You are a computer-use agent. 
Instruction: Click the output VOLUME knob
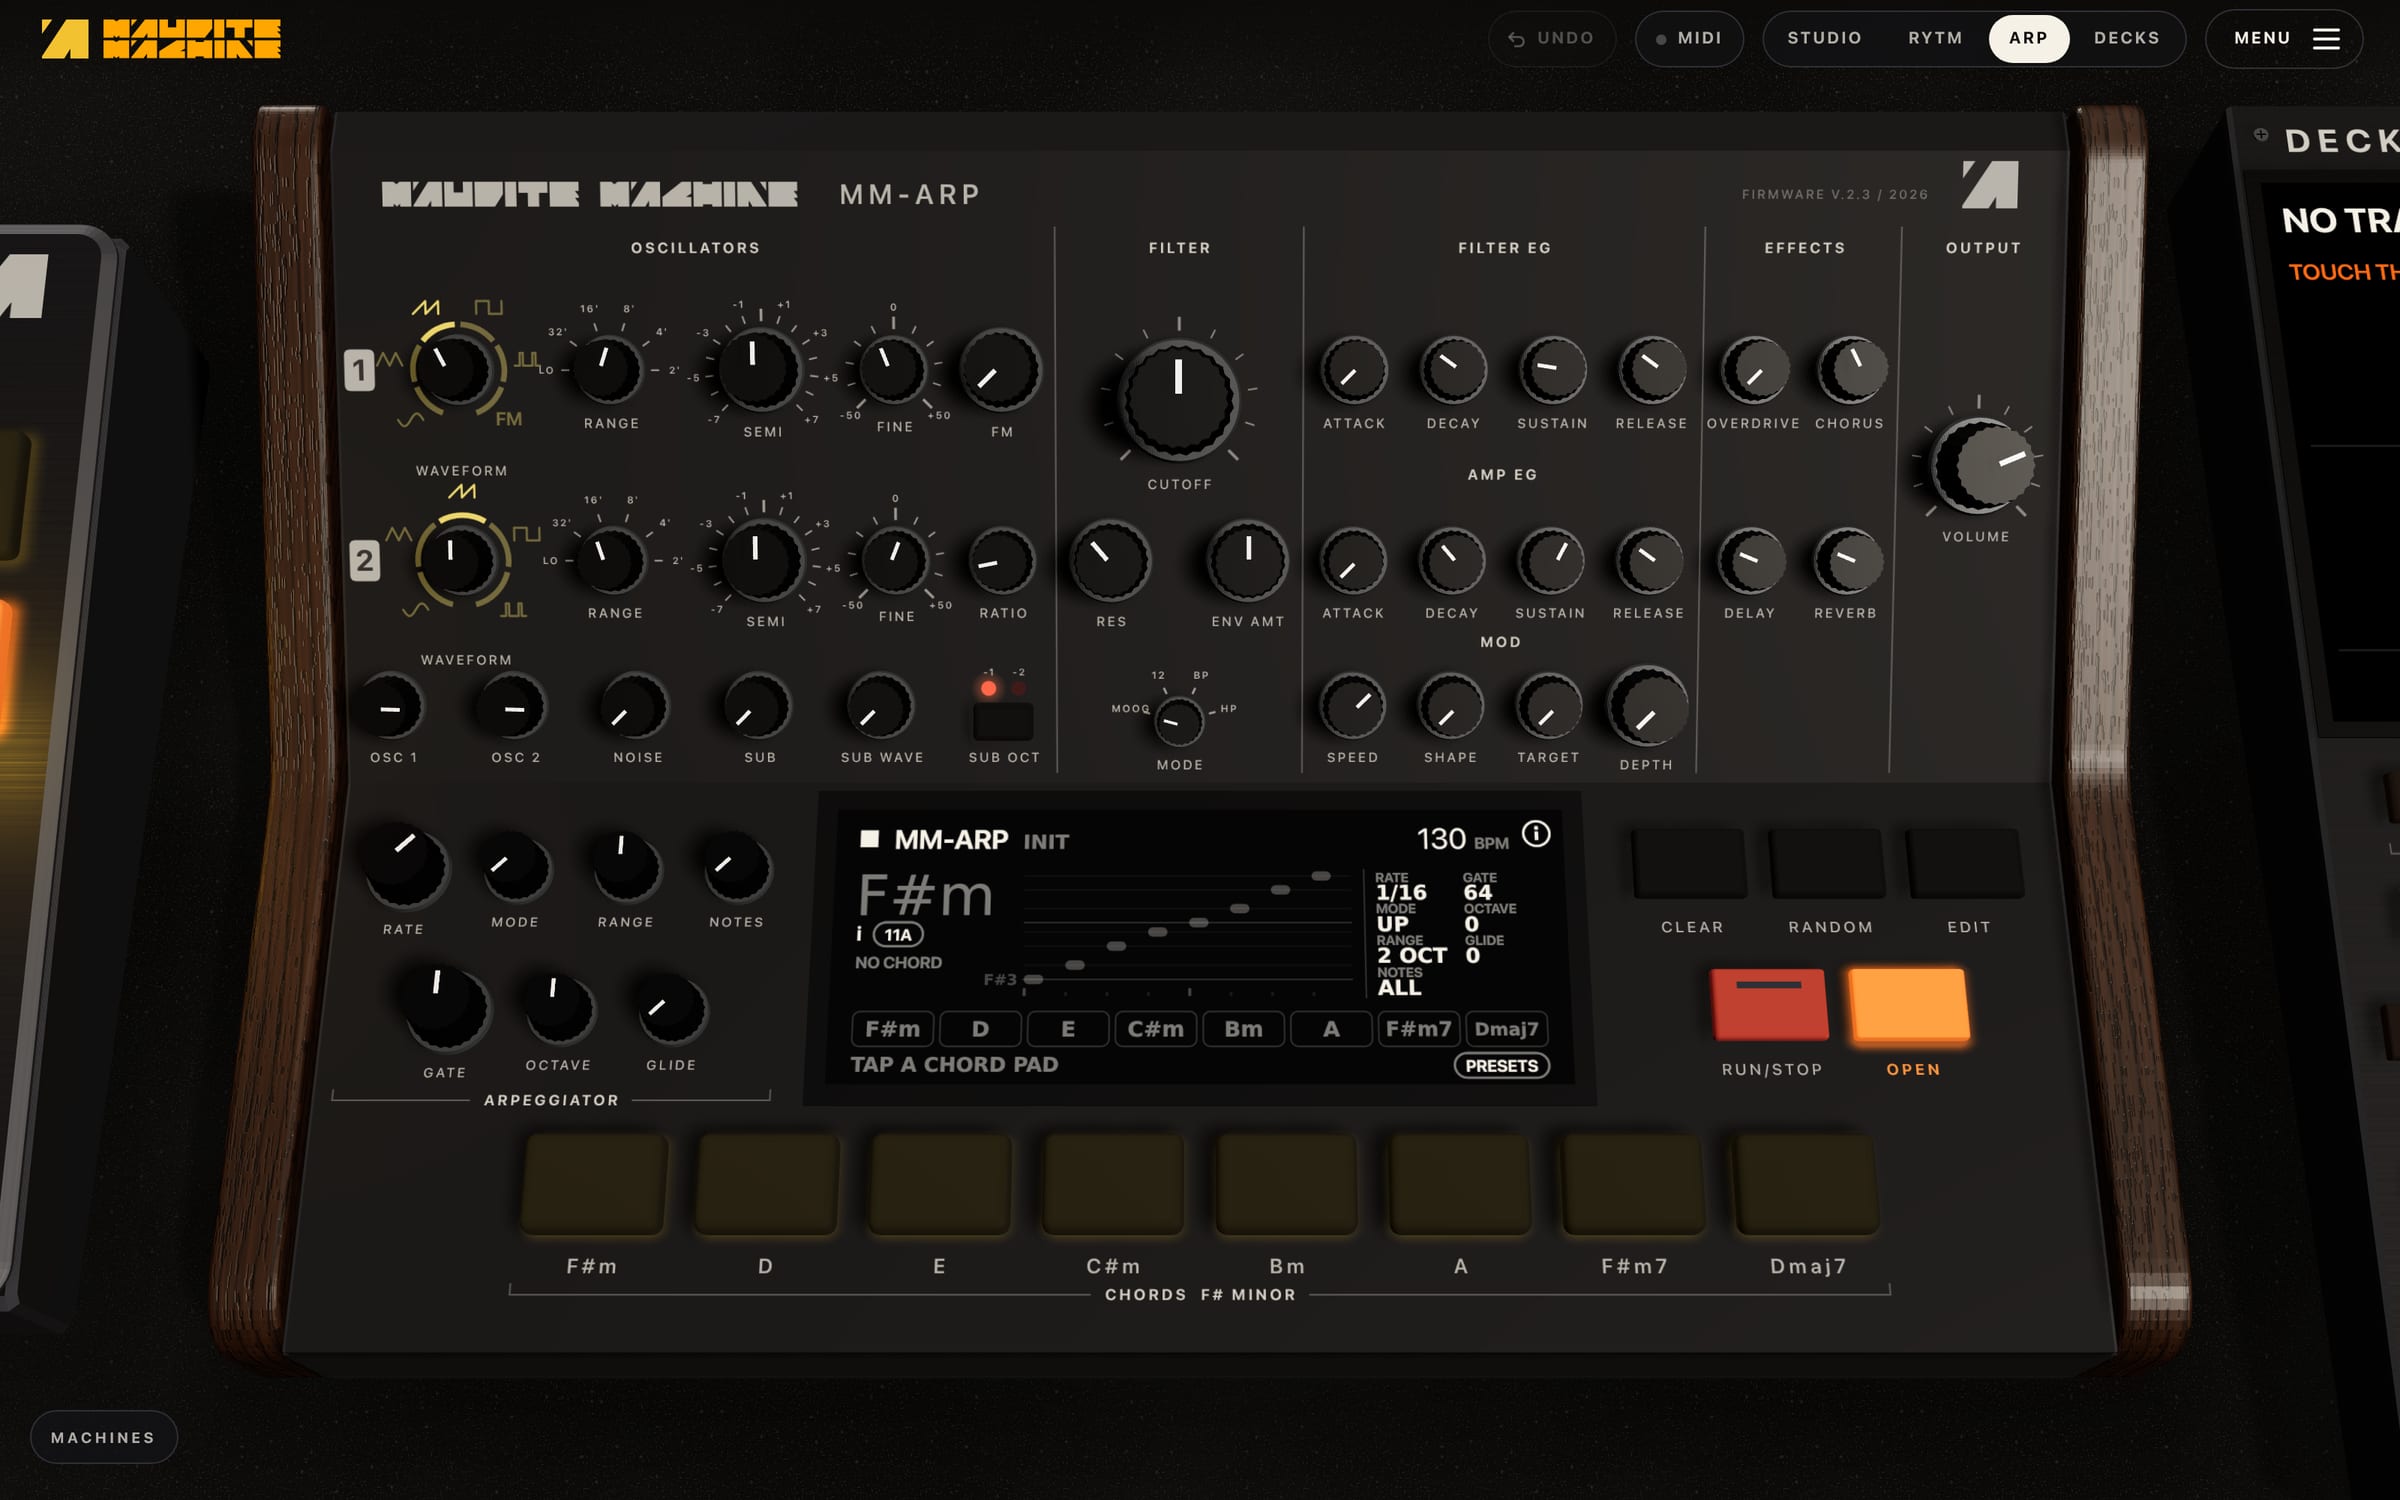point(1981,464)
